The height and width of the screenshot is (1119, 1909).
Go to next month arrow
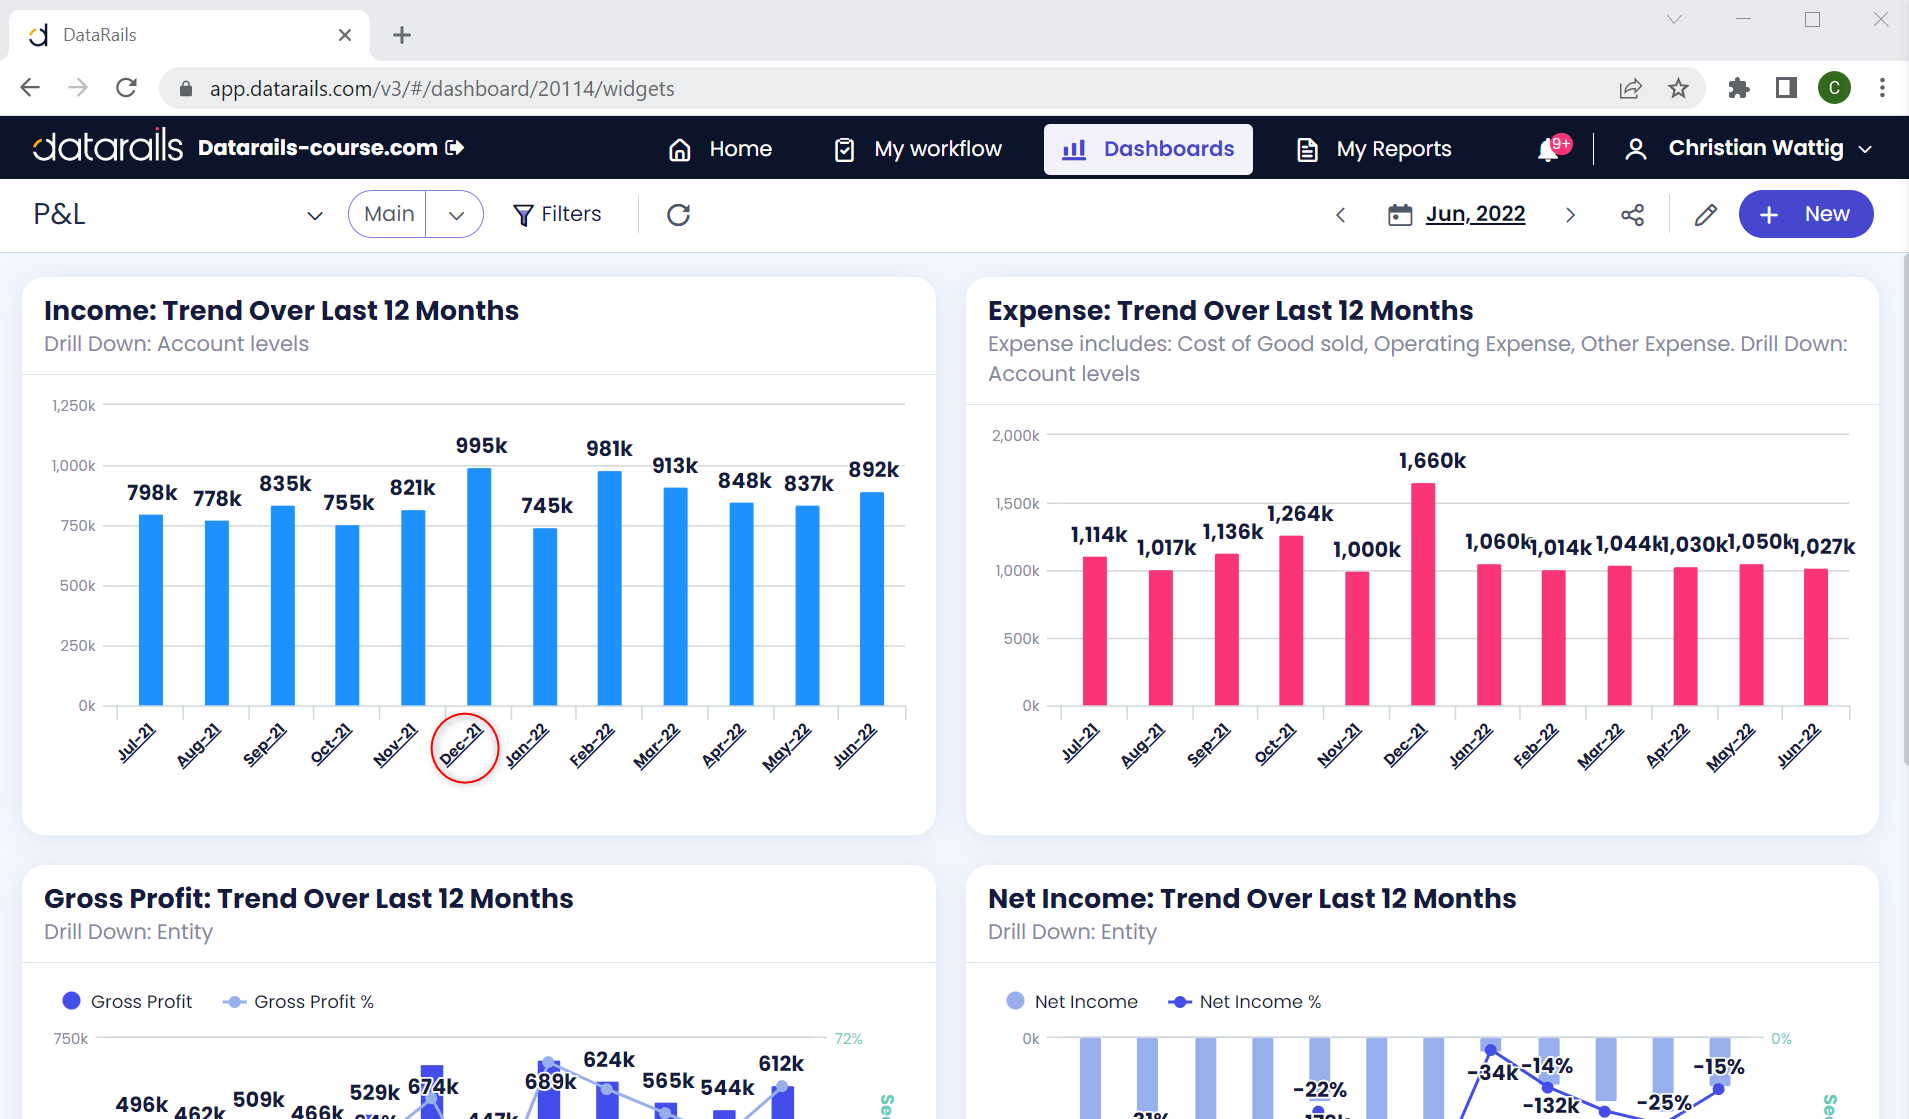pos(1570,214)
